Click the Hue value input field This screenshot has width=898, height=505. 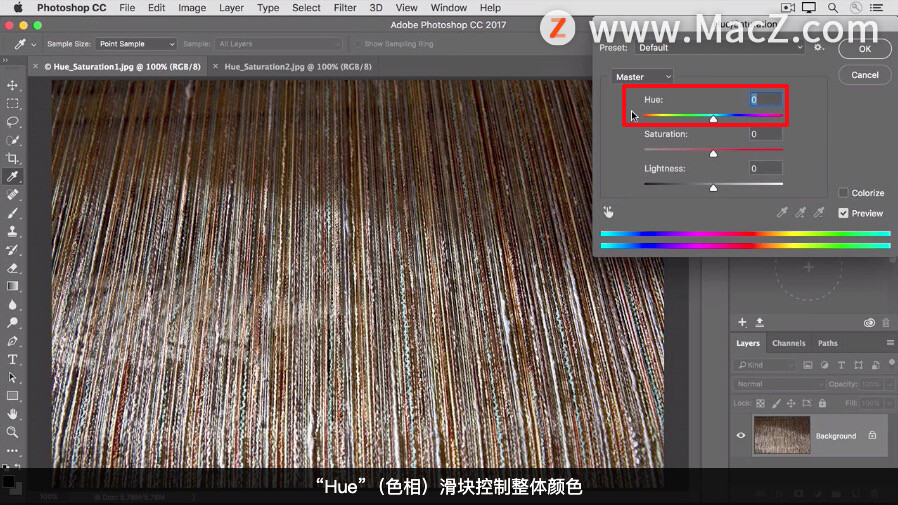(766, 100)
